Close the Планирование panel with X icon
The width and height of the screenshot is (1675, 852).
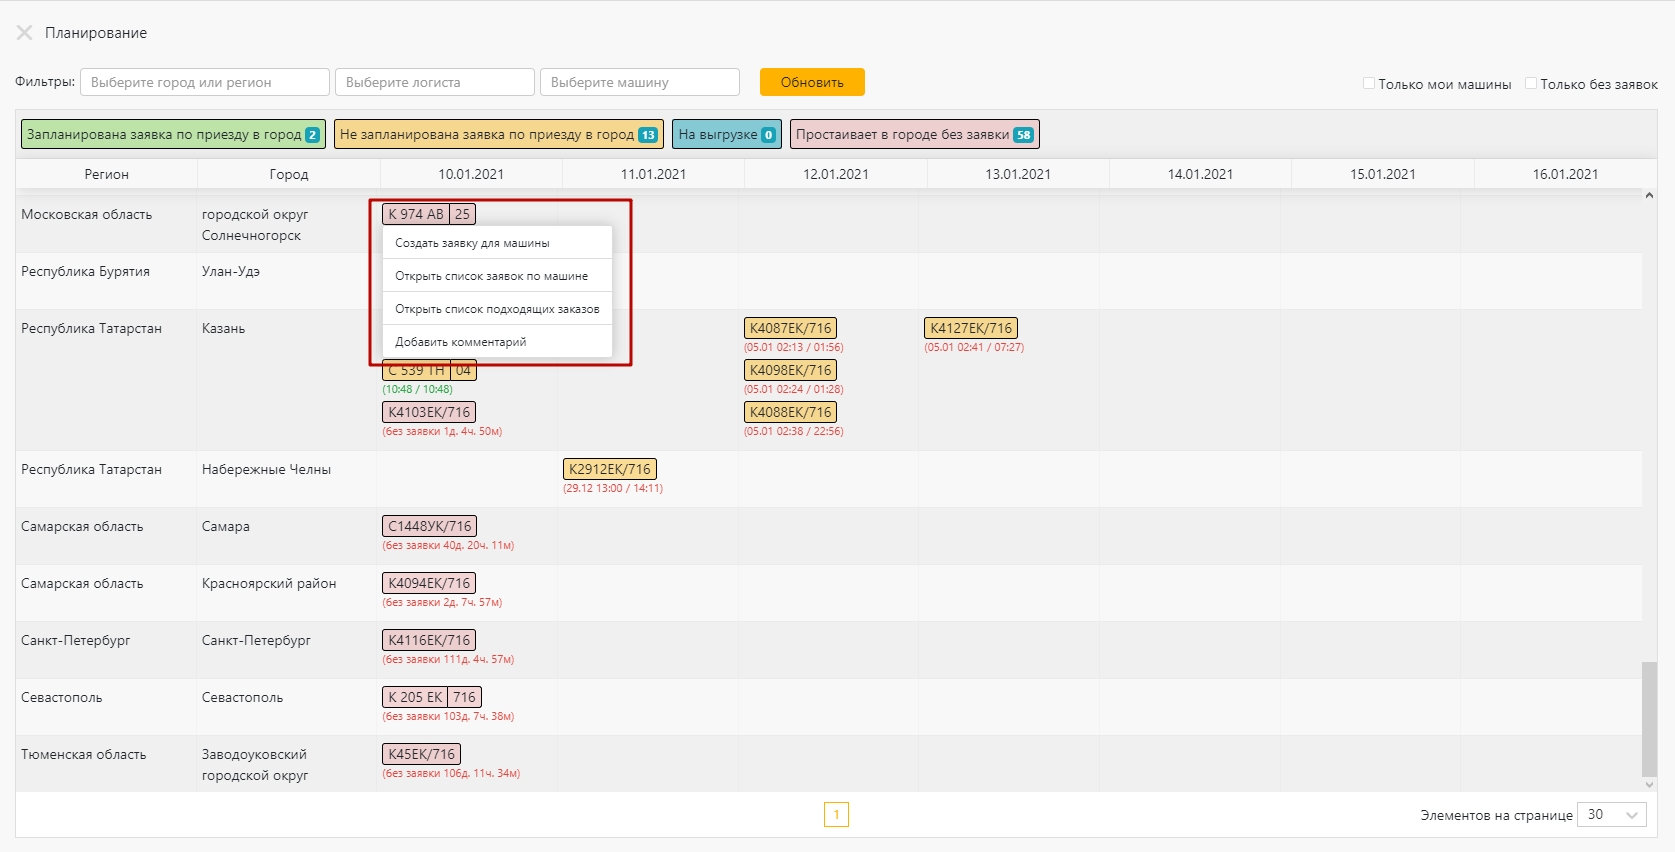coord(24,33)
